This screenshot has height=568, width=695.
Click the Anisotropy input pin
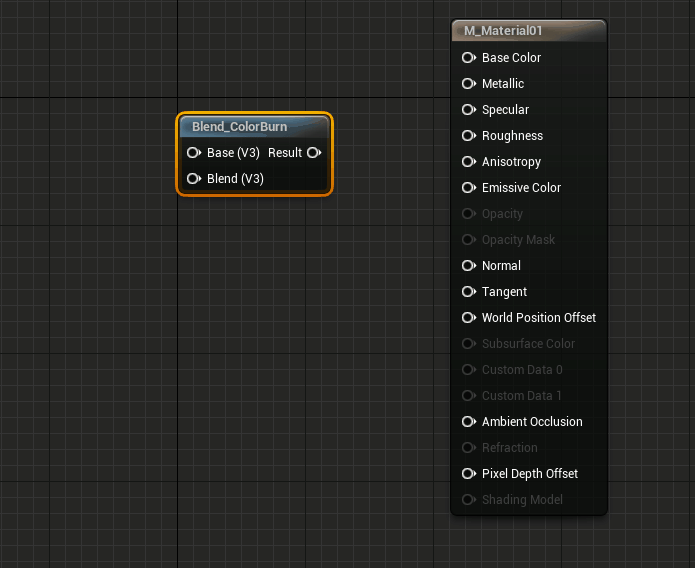tap(469, 162)
